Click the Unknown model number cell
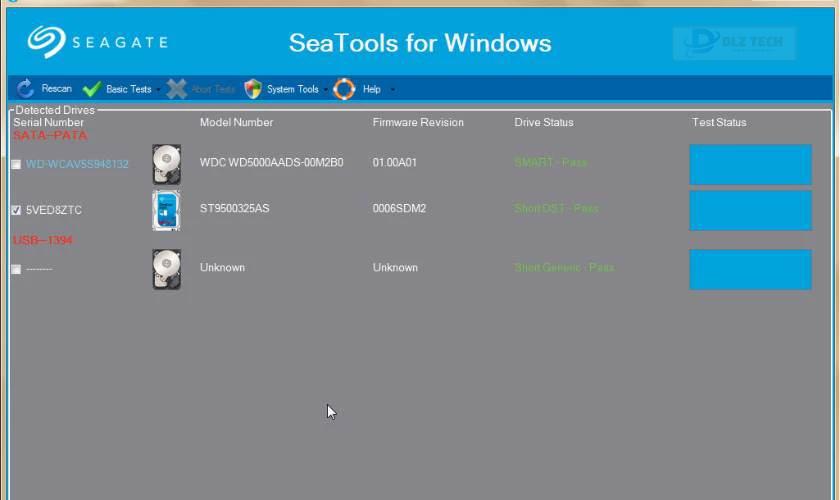The image size is (840, 500). click(x=222, y=267)
